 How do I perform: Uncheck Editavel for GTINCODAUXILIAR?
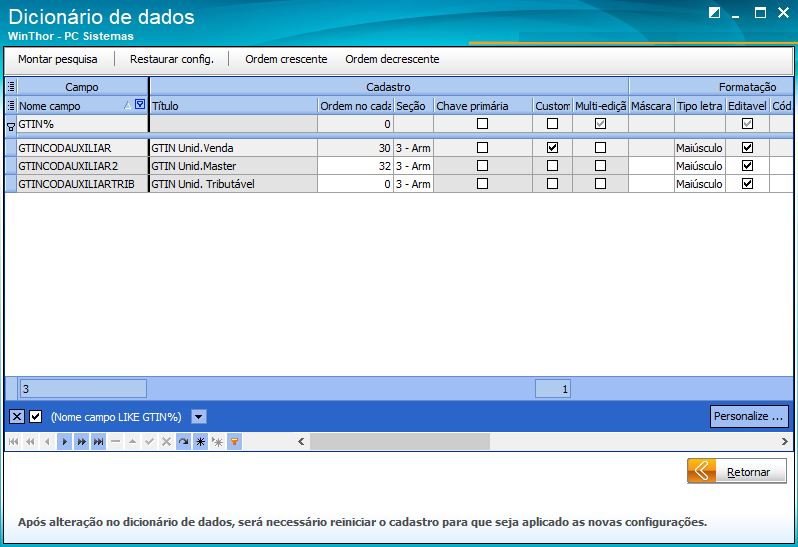[747, 148]
